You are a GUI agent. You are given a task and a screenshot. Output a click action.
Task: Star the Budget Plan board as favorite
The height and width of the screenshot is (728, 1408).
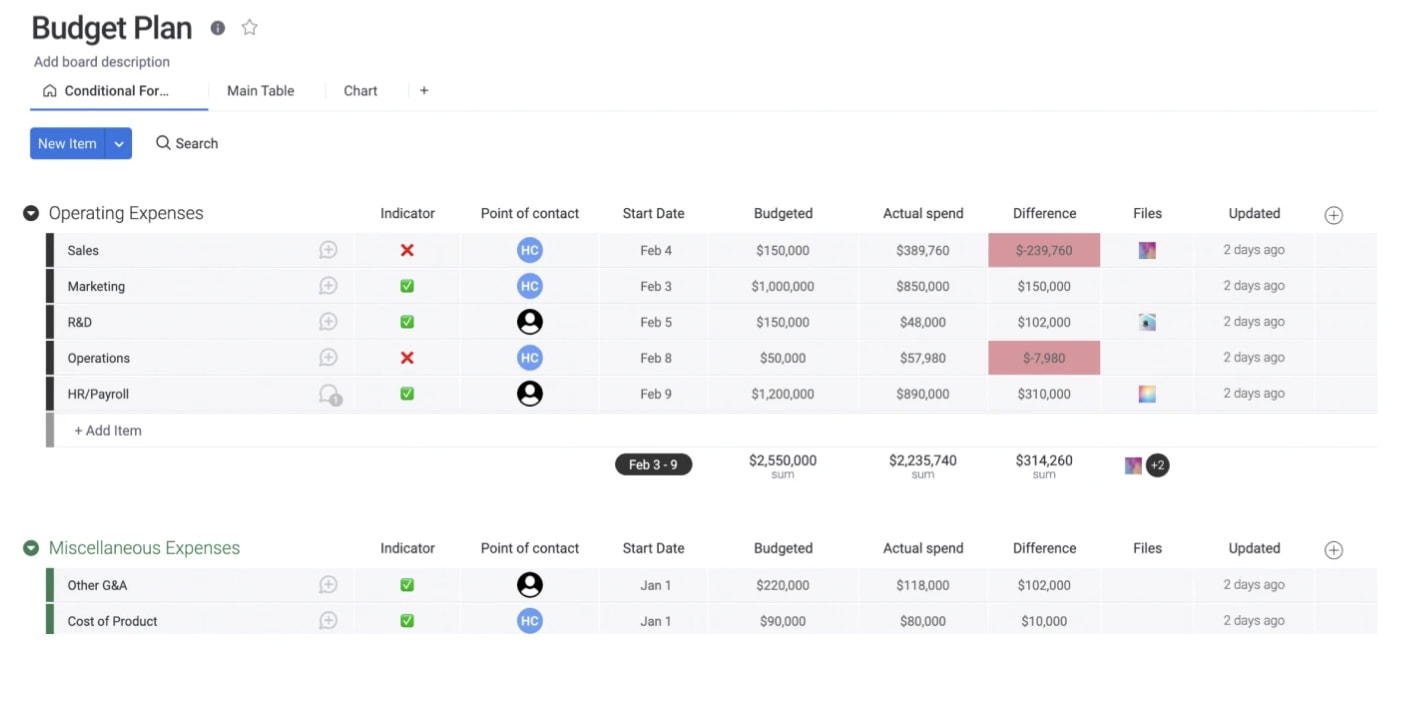click(250, 28)
